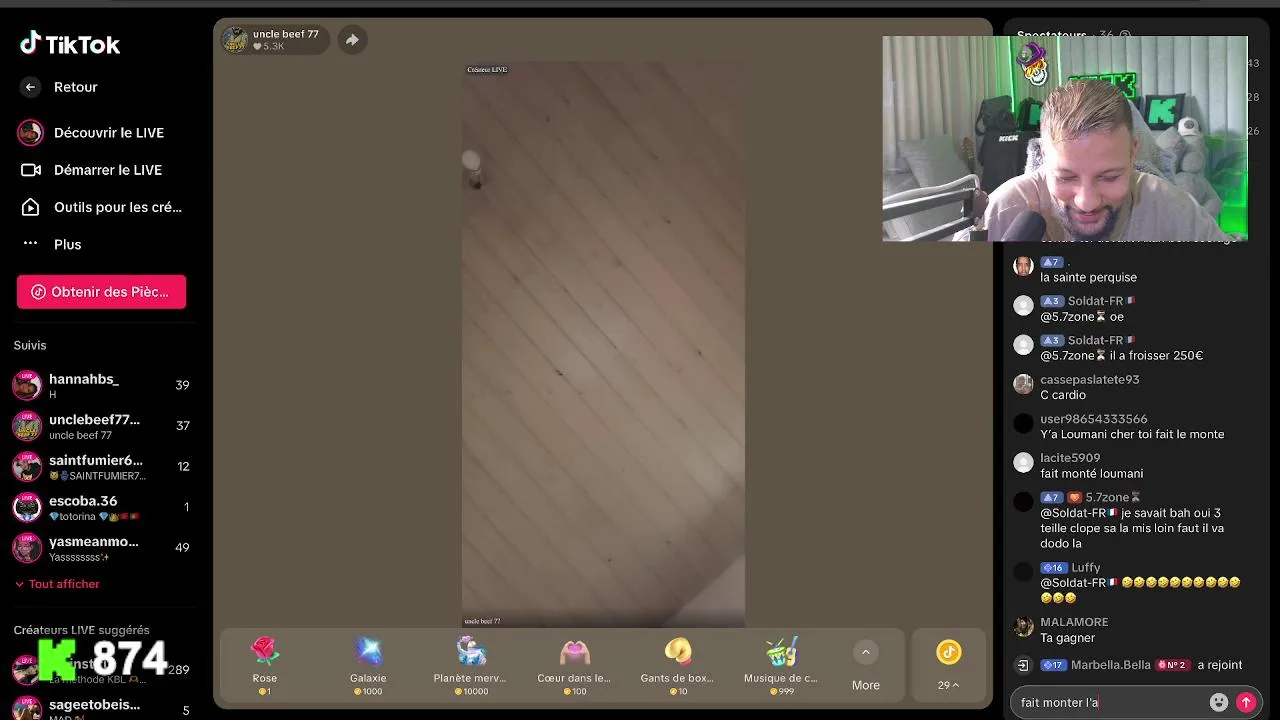Open sageetobeis suggested creator

point(100,708)
